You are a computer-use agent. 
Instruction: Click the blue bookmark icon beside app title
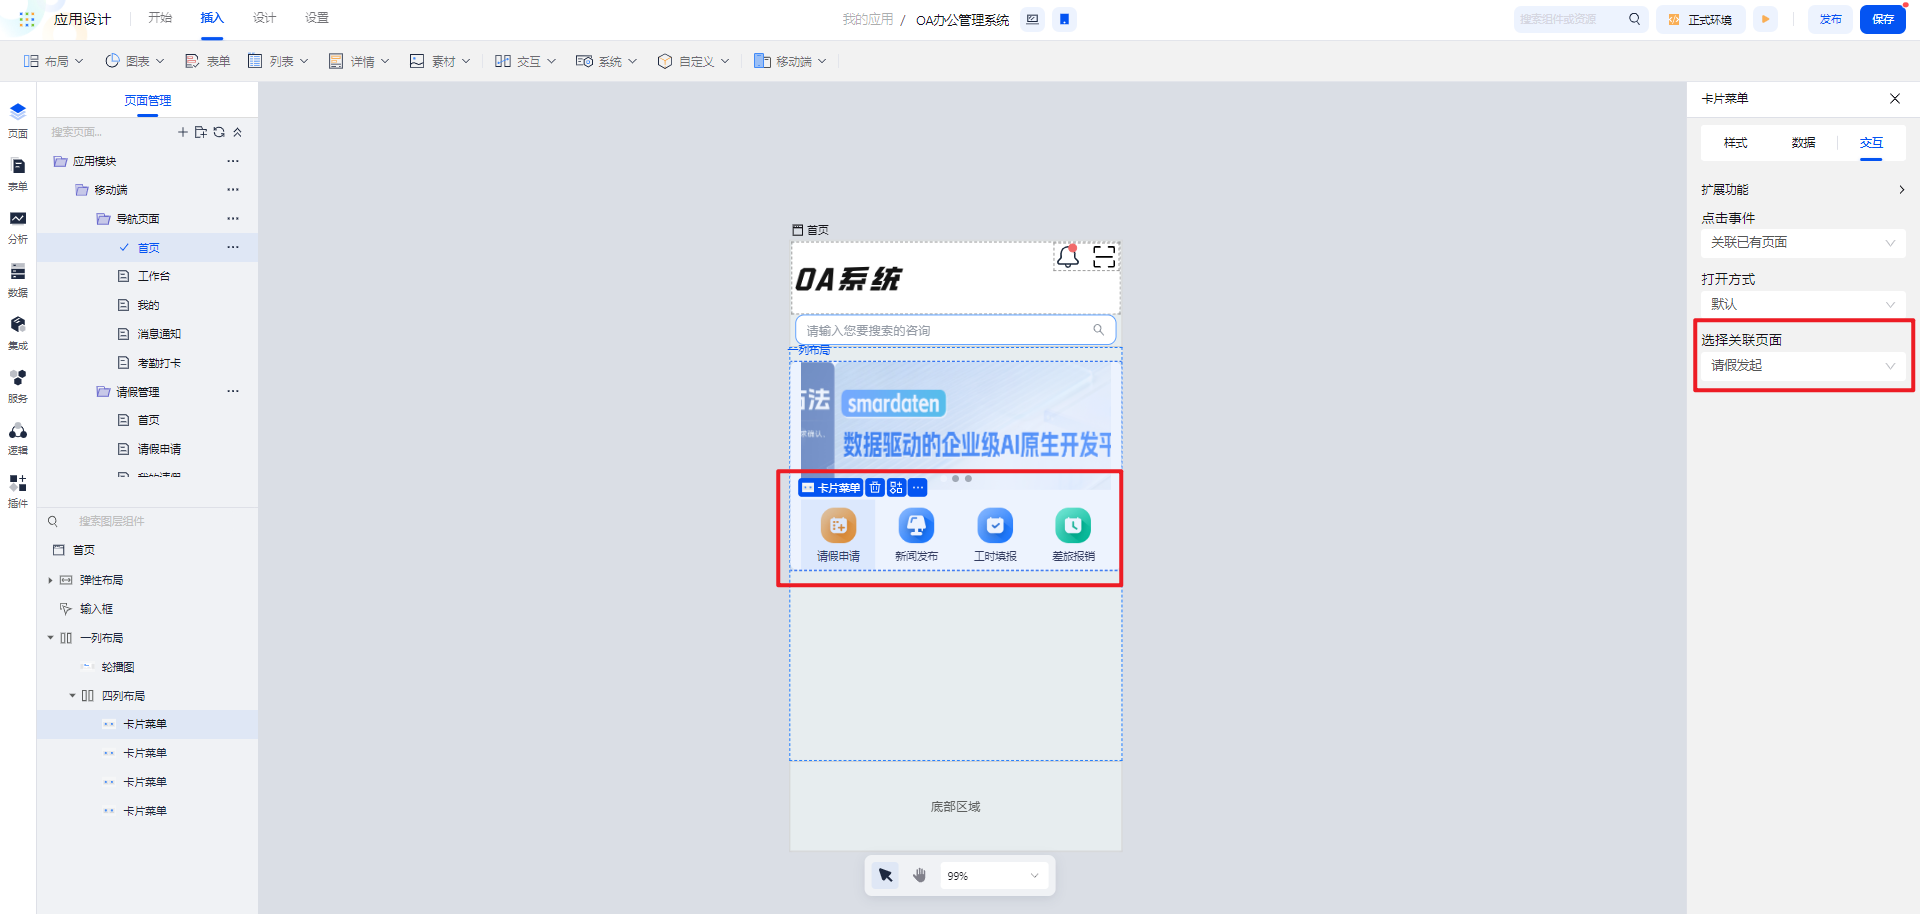tap(1065, 19)
